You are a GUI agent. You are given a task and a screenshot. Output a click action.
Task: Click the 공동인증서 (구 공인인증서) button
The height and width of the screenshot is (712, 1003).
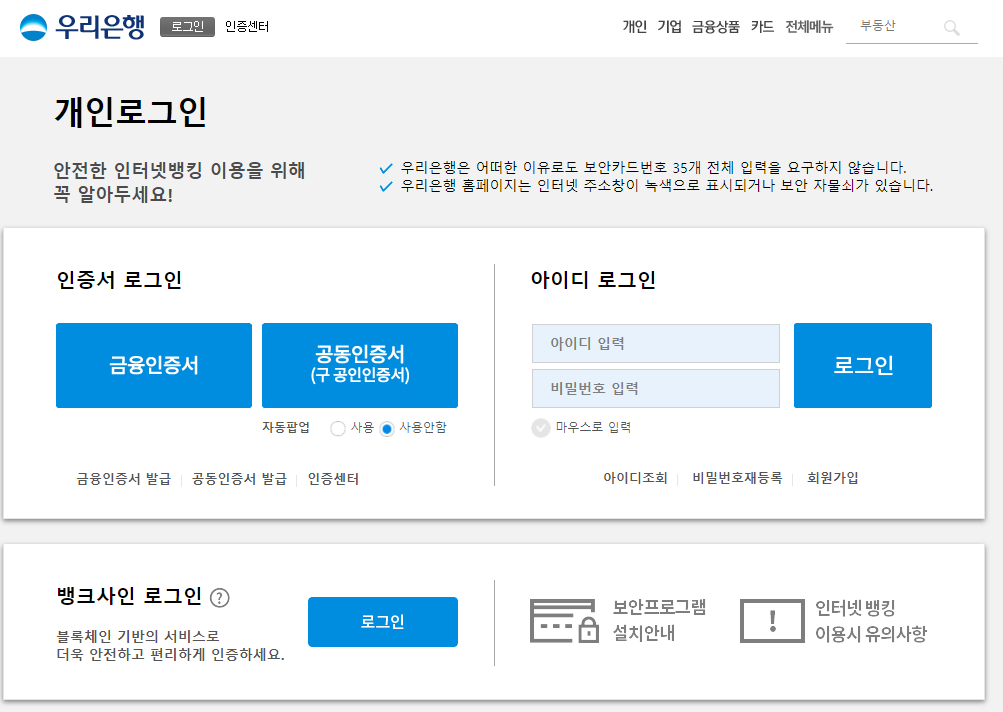(x=360, y=365)
